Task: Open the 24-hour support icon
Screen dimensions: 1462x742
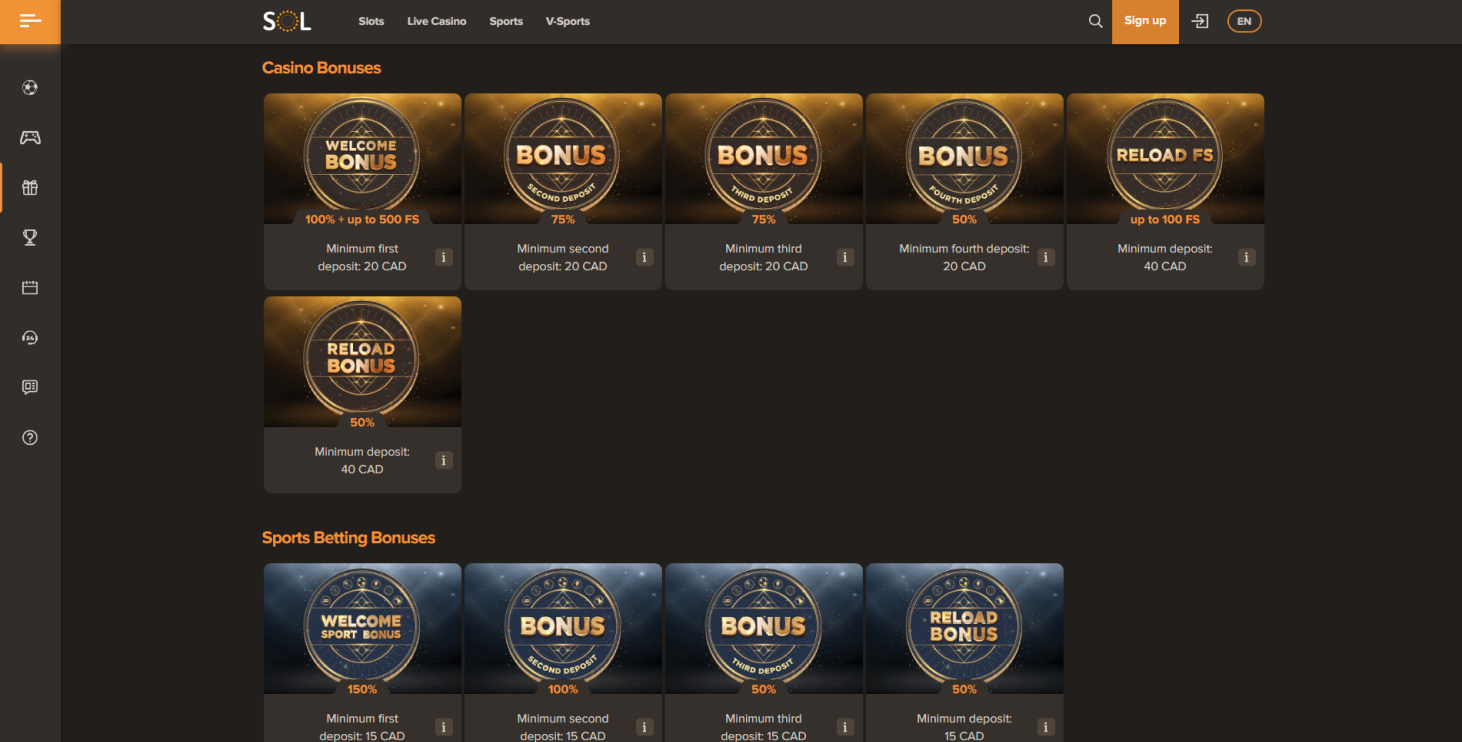Action: click(x=30, y=338)
